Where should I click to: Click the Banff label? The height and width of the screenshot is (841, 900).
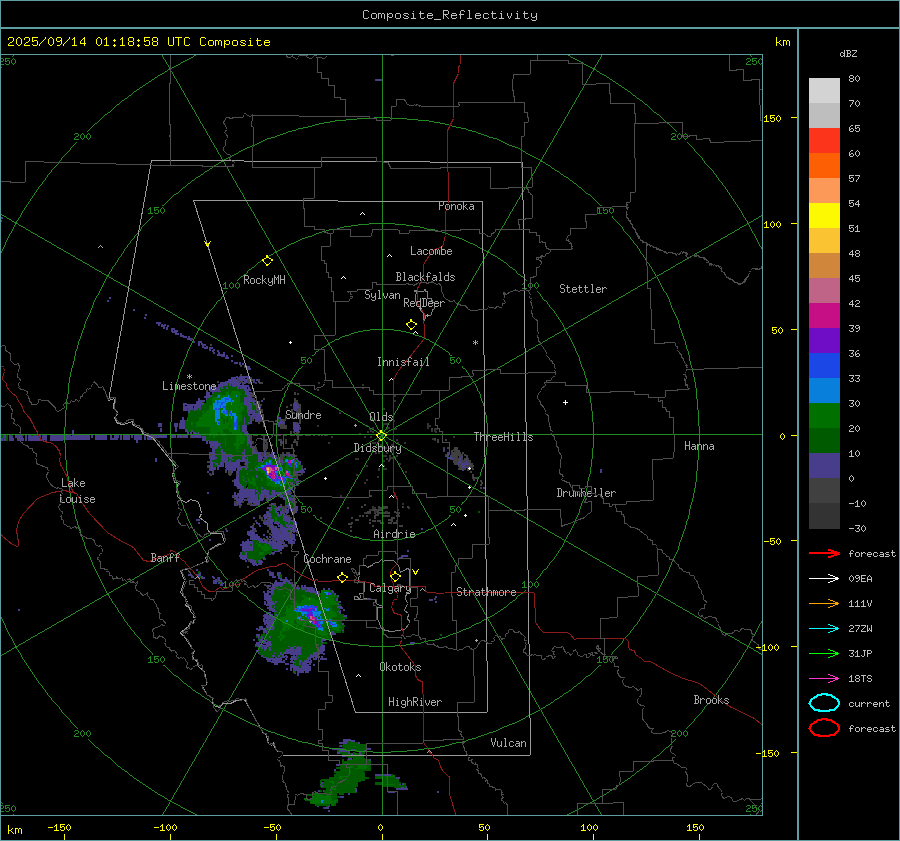(x=165, y=557)
